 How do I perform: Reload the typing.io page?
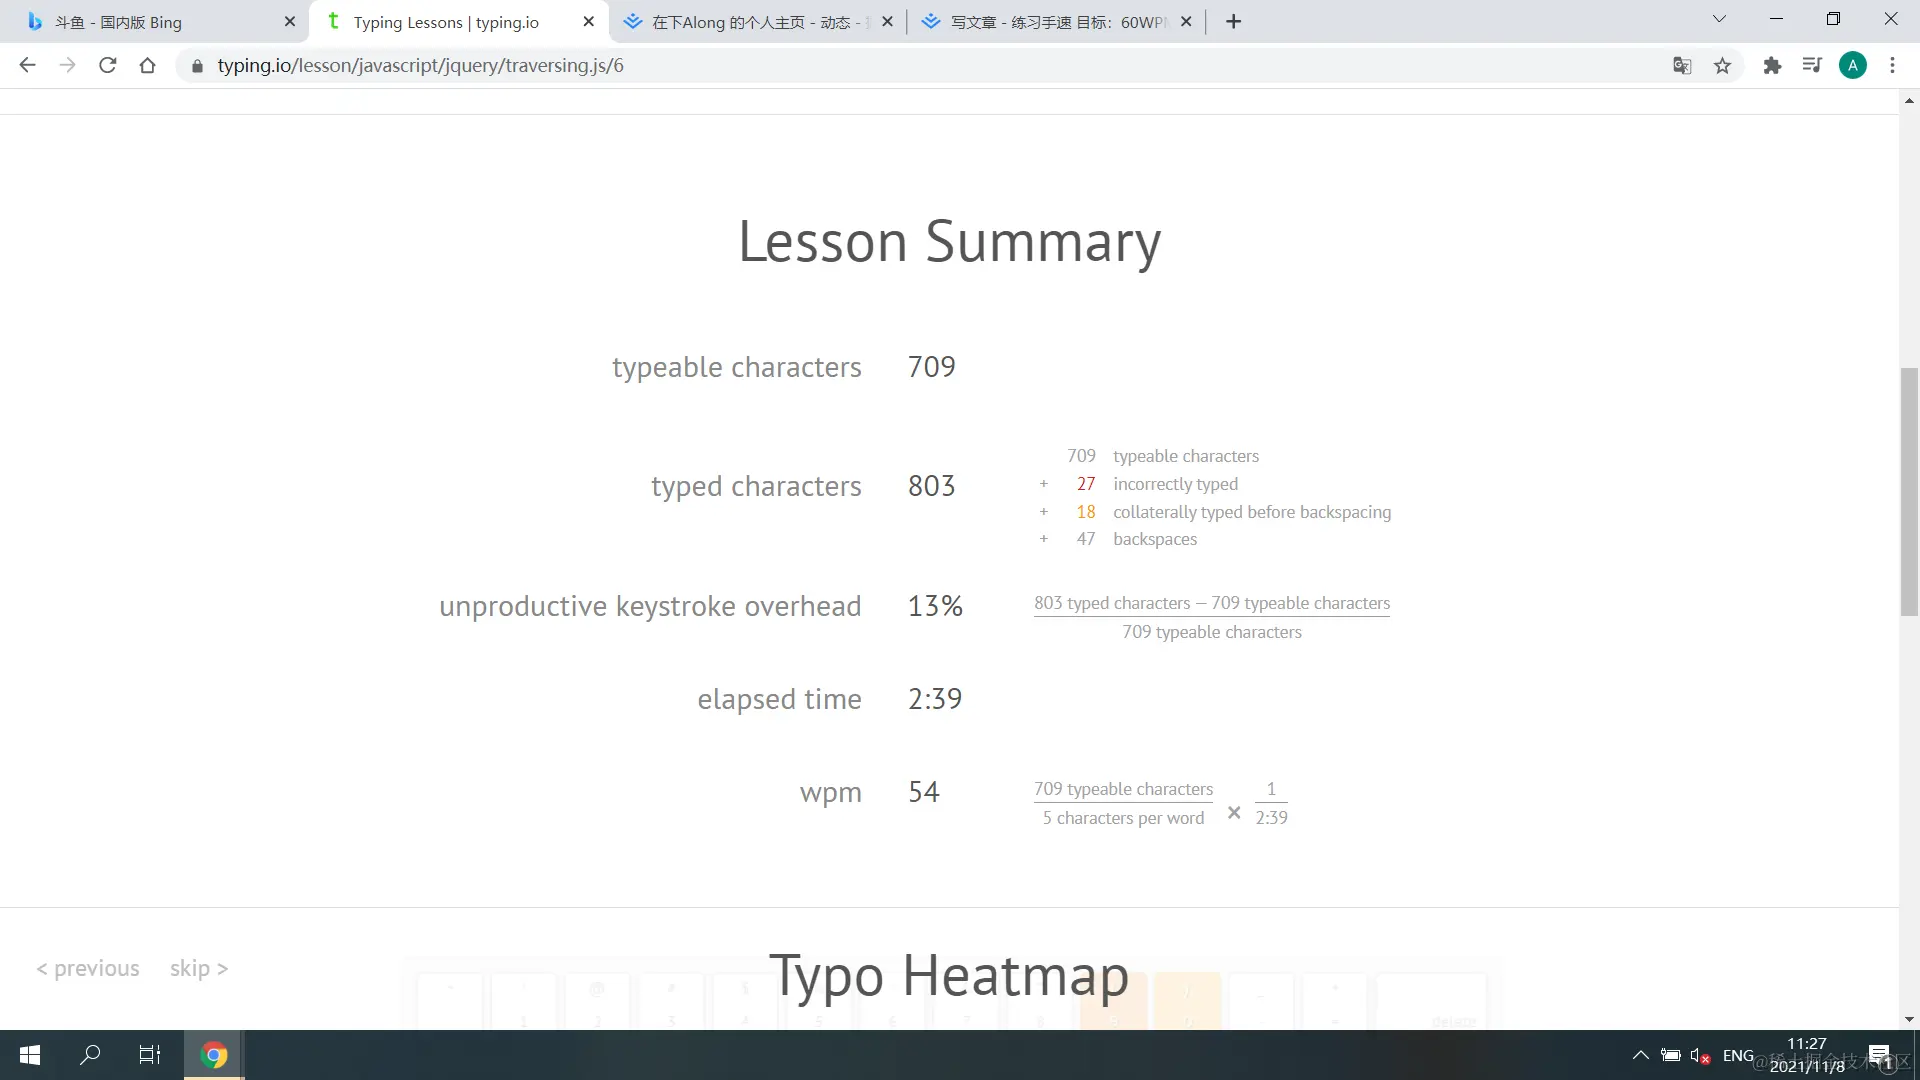coord(107,65)
